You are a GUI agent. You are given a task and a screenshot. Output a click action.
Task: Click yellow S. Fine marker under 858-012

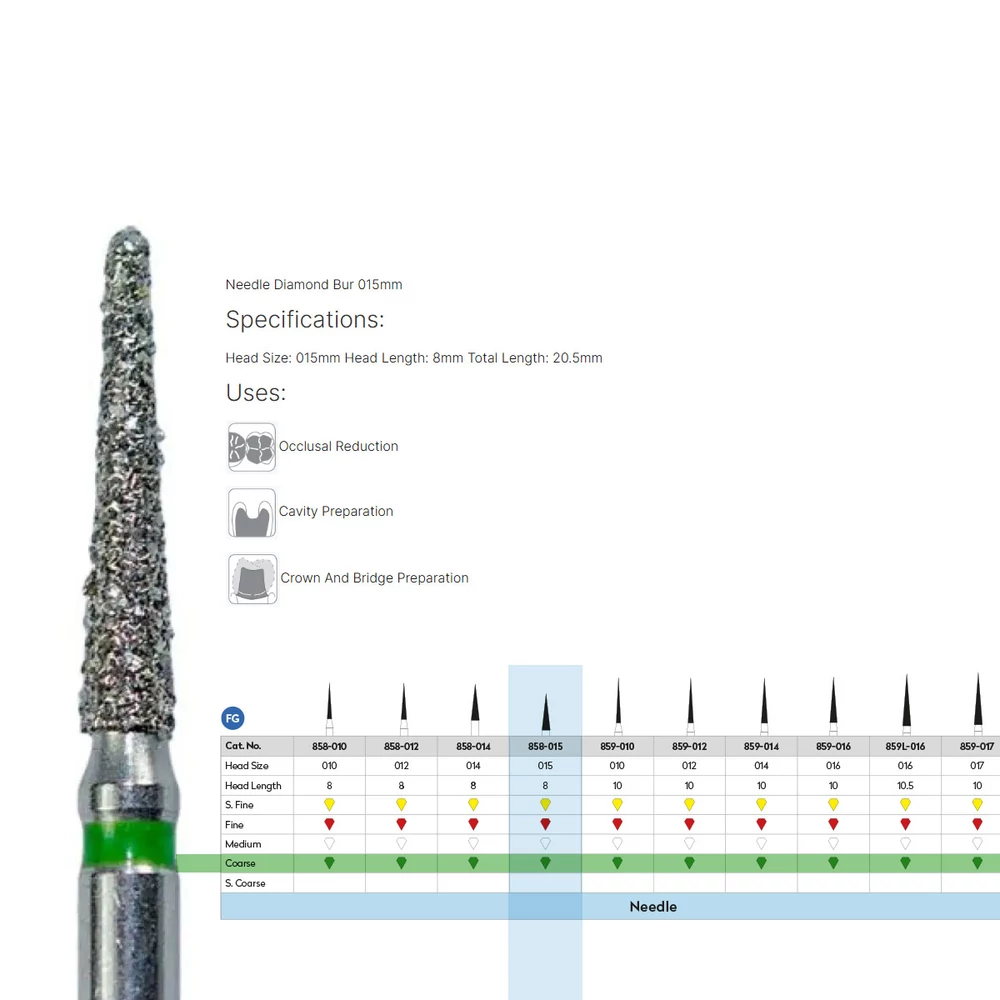401,804
